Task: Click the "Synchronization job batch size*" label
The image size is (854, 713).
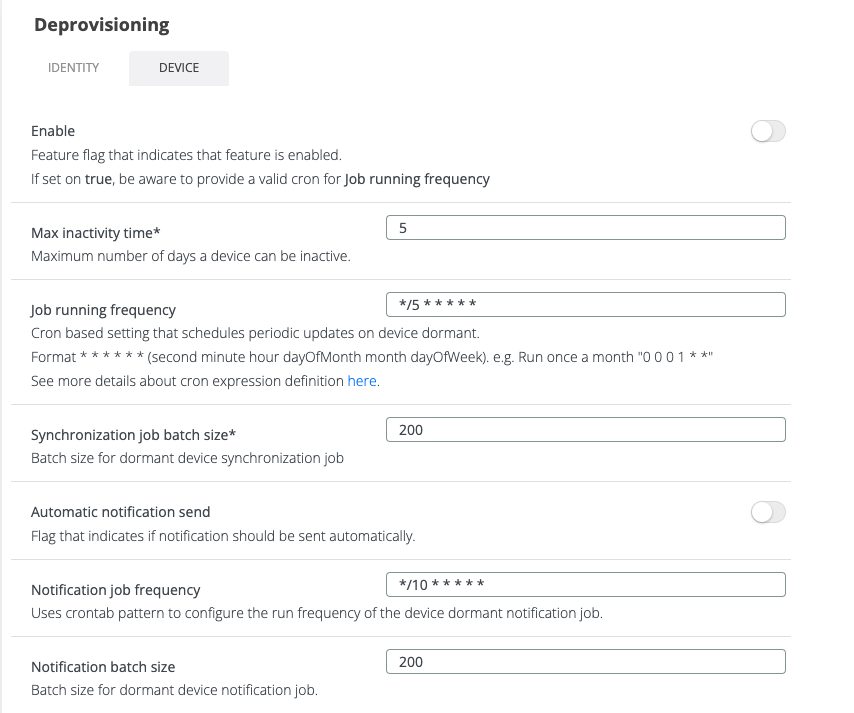Action: 133,435
